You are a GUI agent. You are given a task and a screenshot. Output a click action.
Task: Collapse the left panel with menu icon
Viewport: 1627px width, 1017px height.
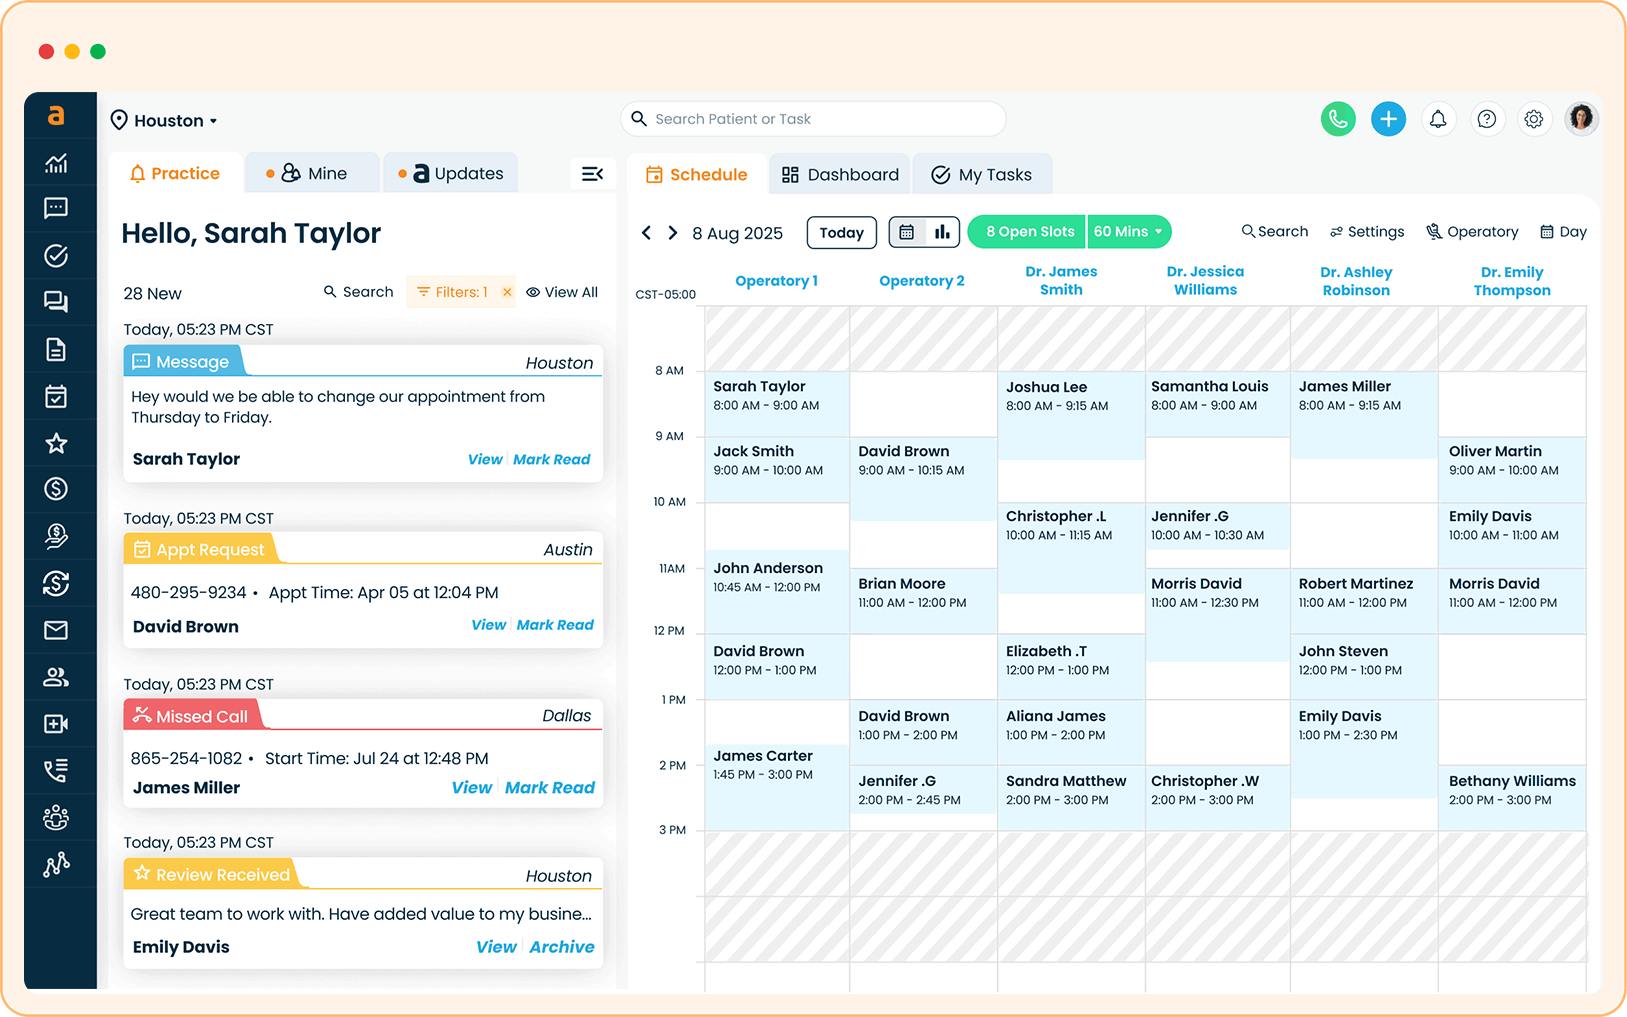[x=592, y=174]
